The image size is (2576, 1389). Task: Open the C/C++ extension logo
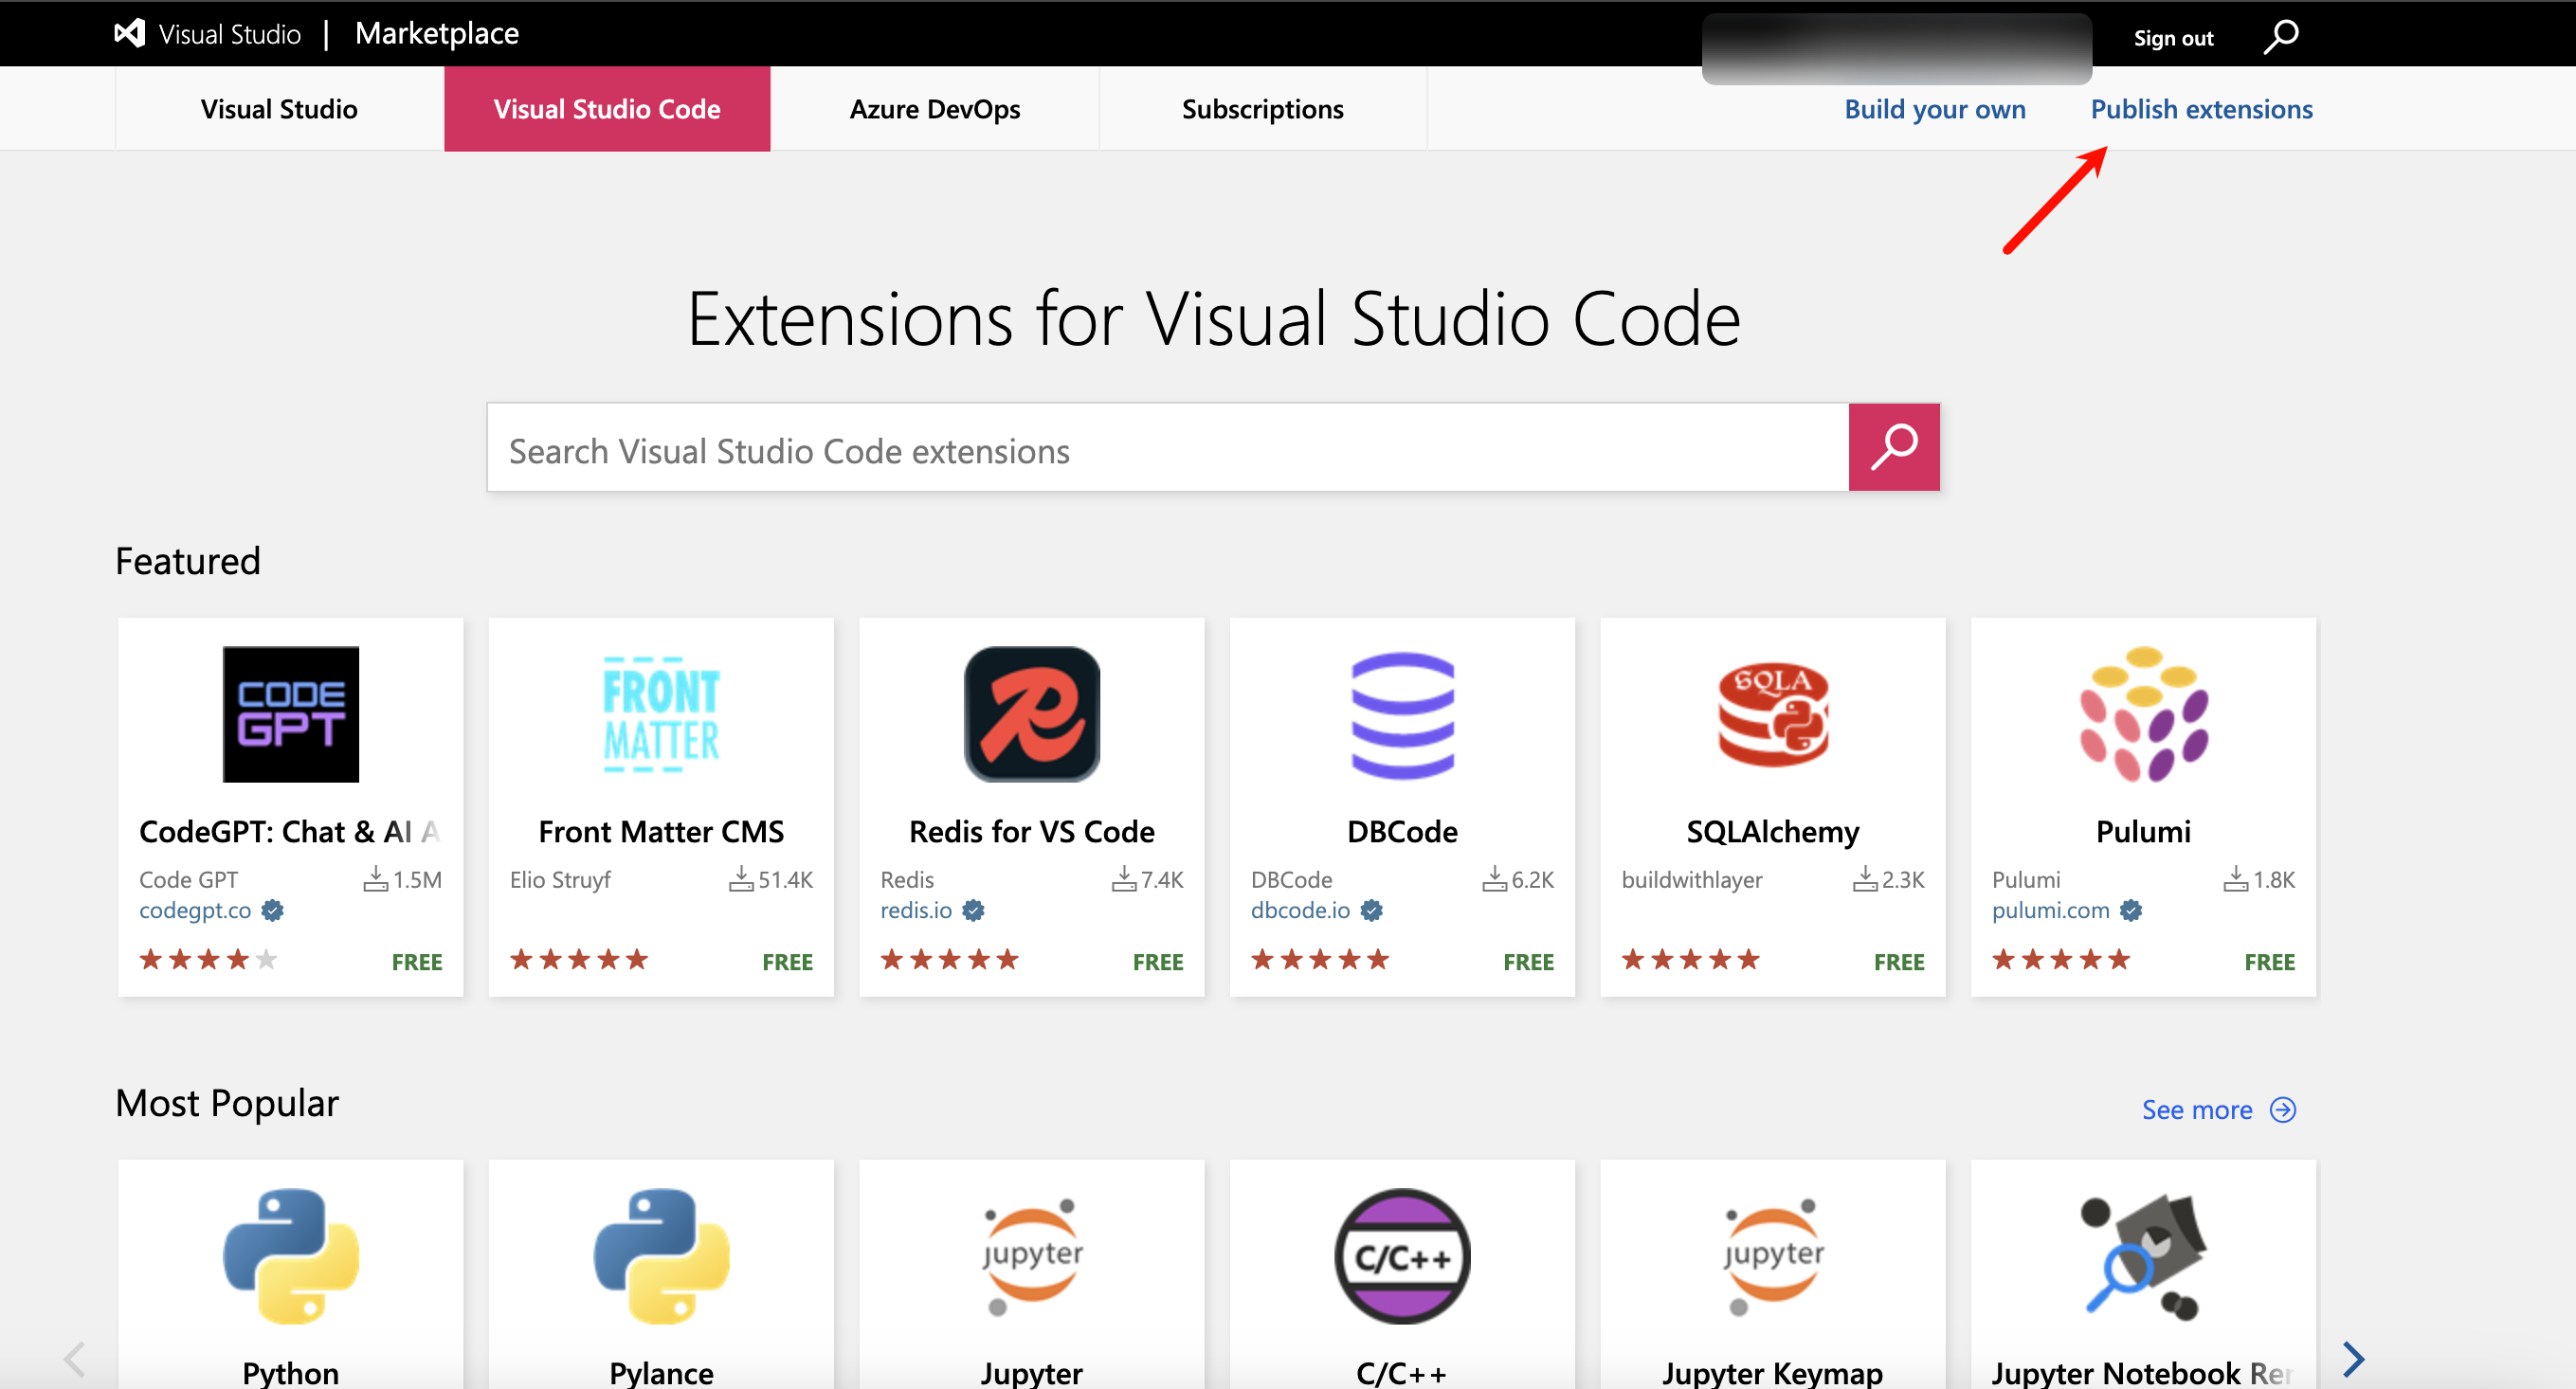pyautogui.click(x=1402, y=1256)
